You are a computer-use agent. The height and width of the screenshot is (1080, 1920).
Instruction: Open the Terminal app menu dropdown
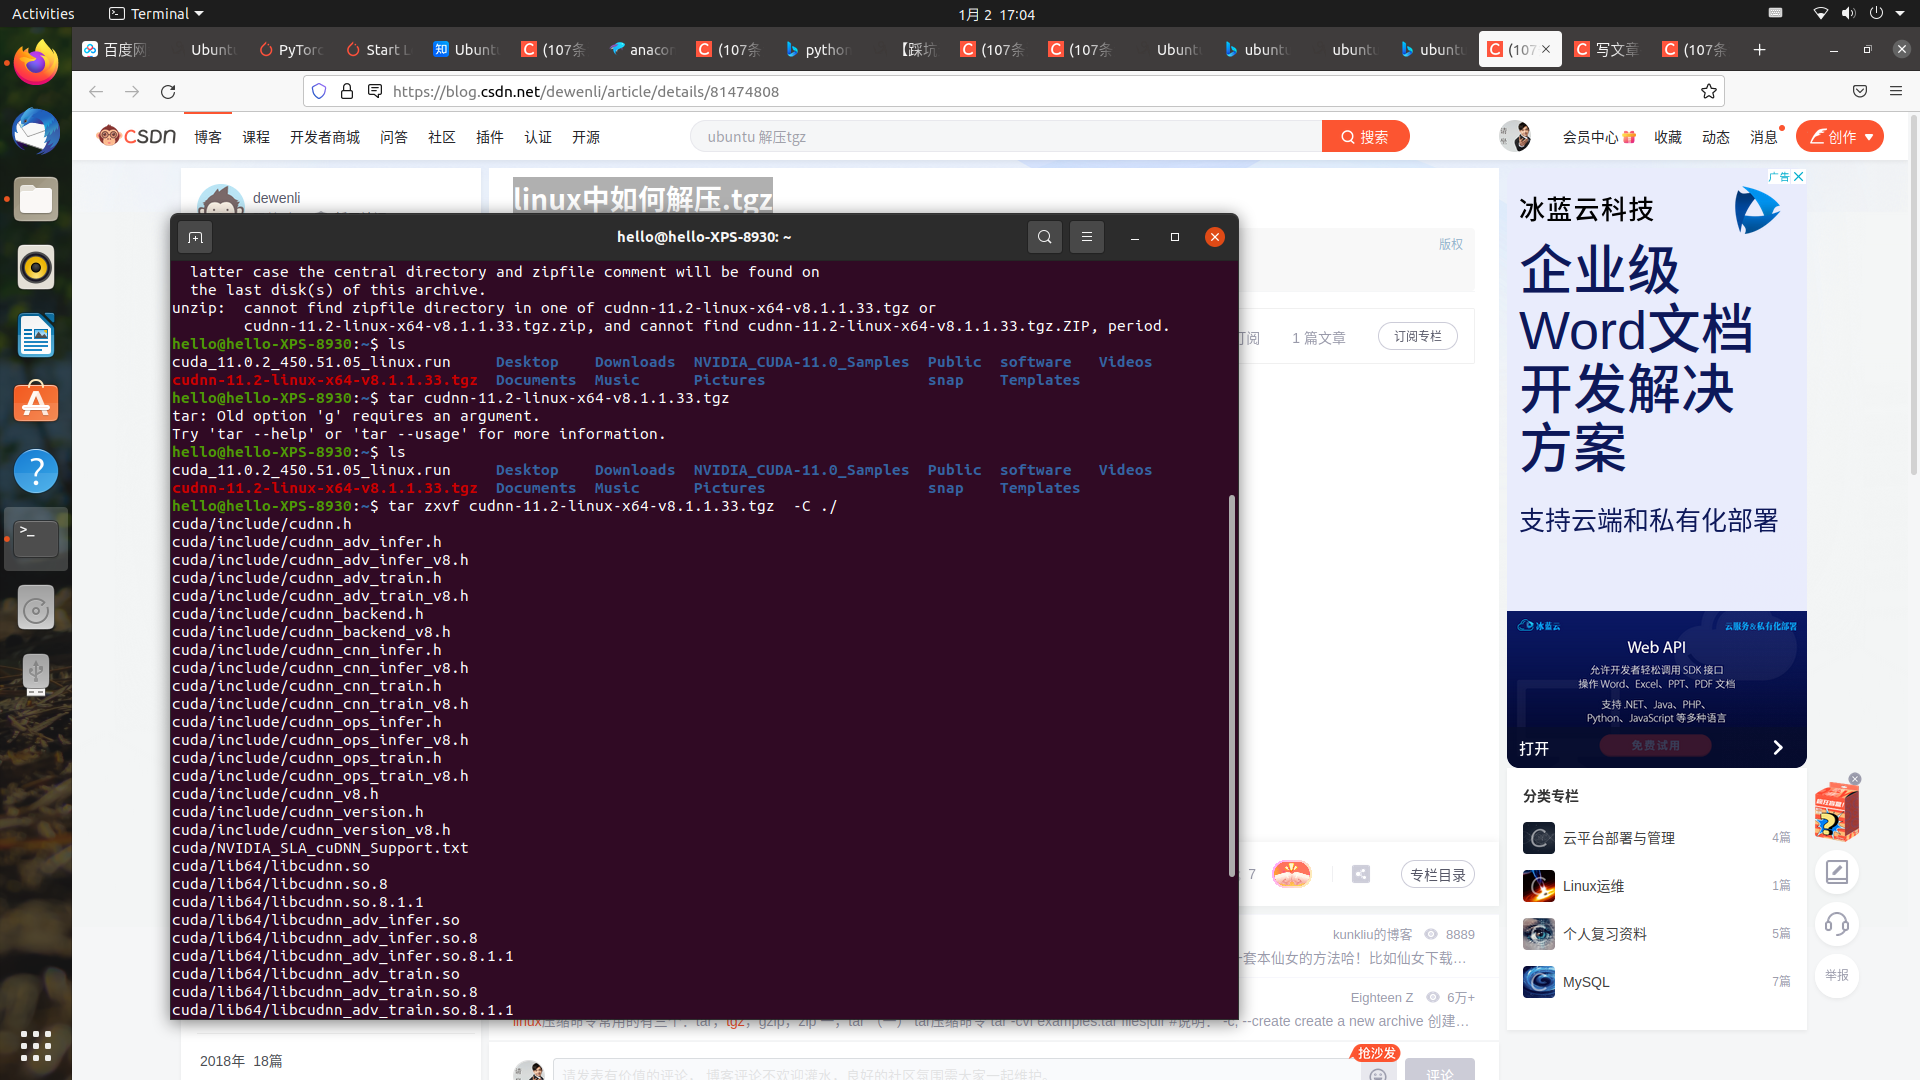tap(156, 14)
